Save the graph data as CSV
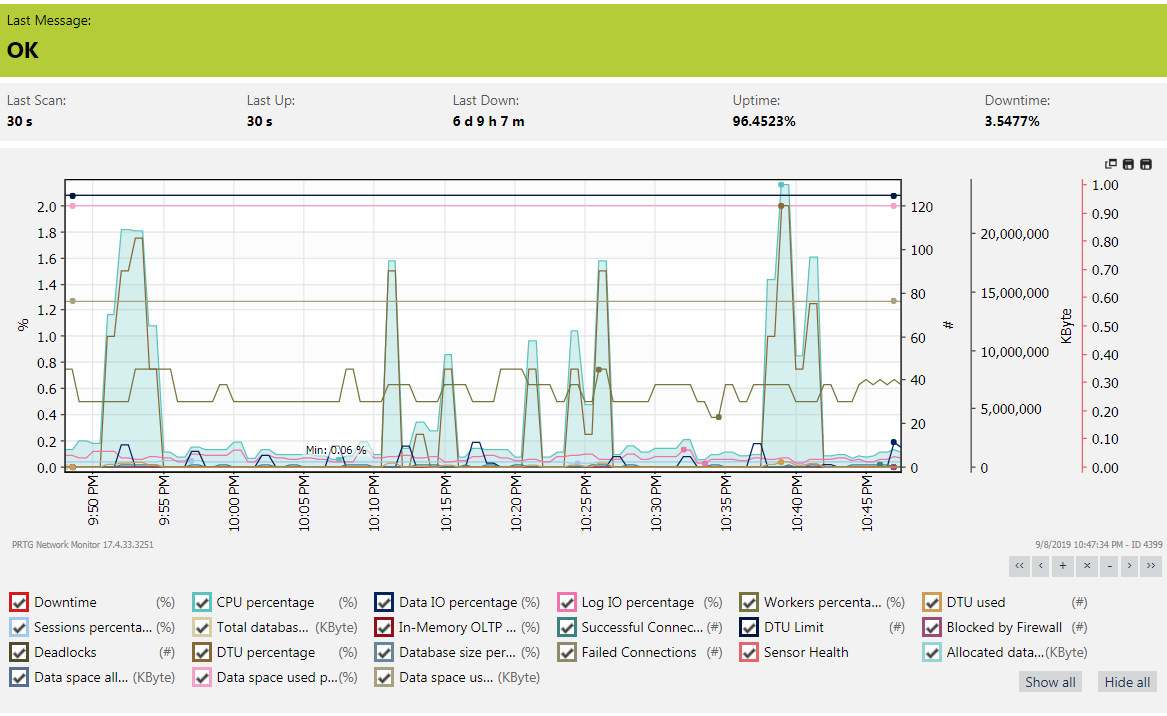Viewport: 1167px width, 716px height. (1146, 164)
